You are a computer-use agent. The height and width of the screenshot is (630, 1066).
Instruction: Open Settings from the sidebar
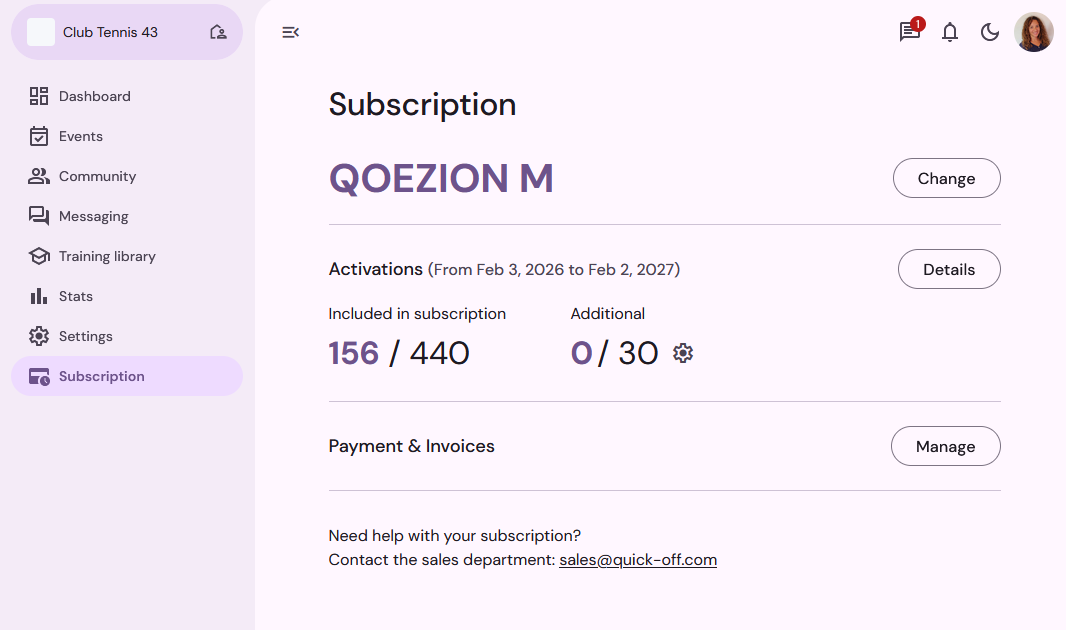click(85, 336)
